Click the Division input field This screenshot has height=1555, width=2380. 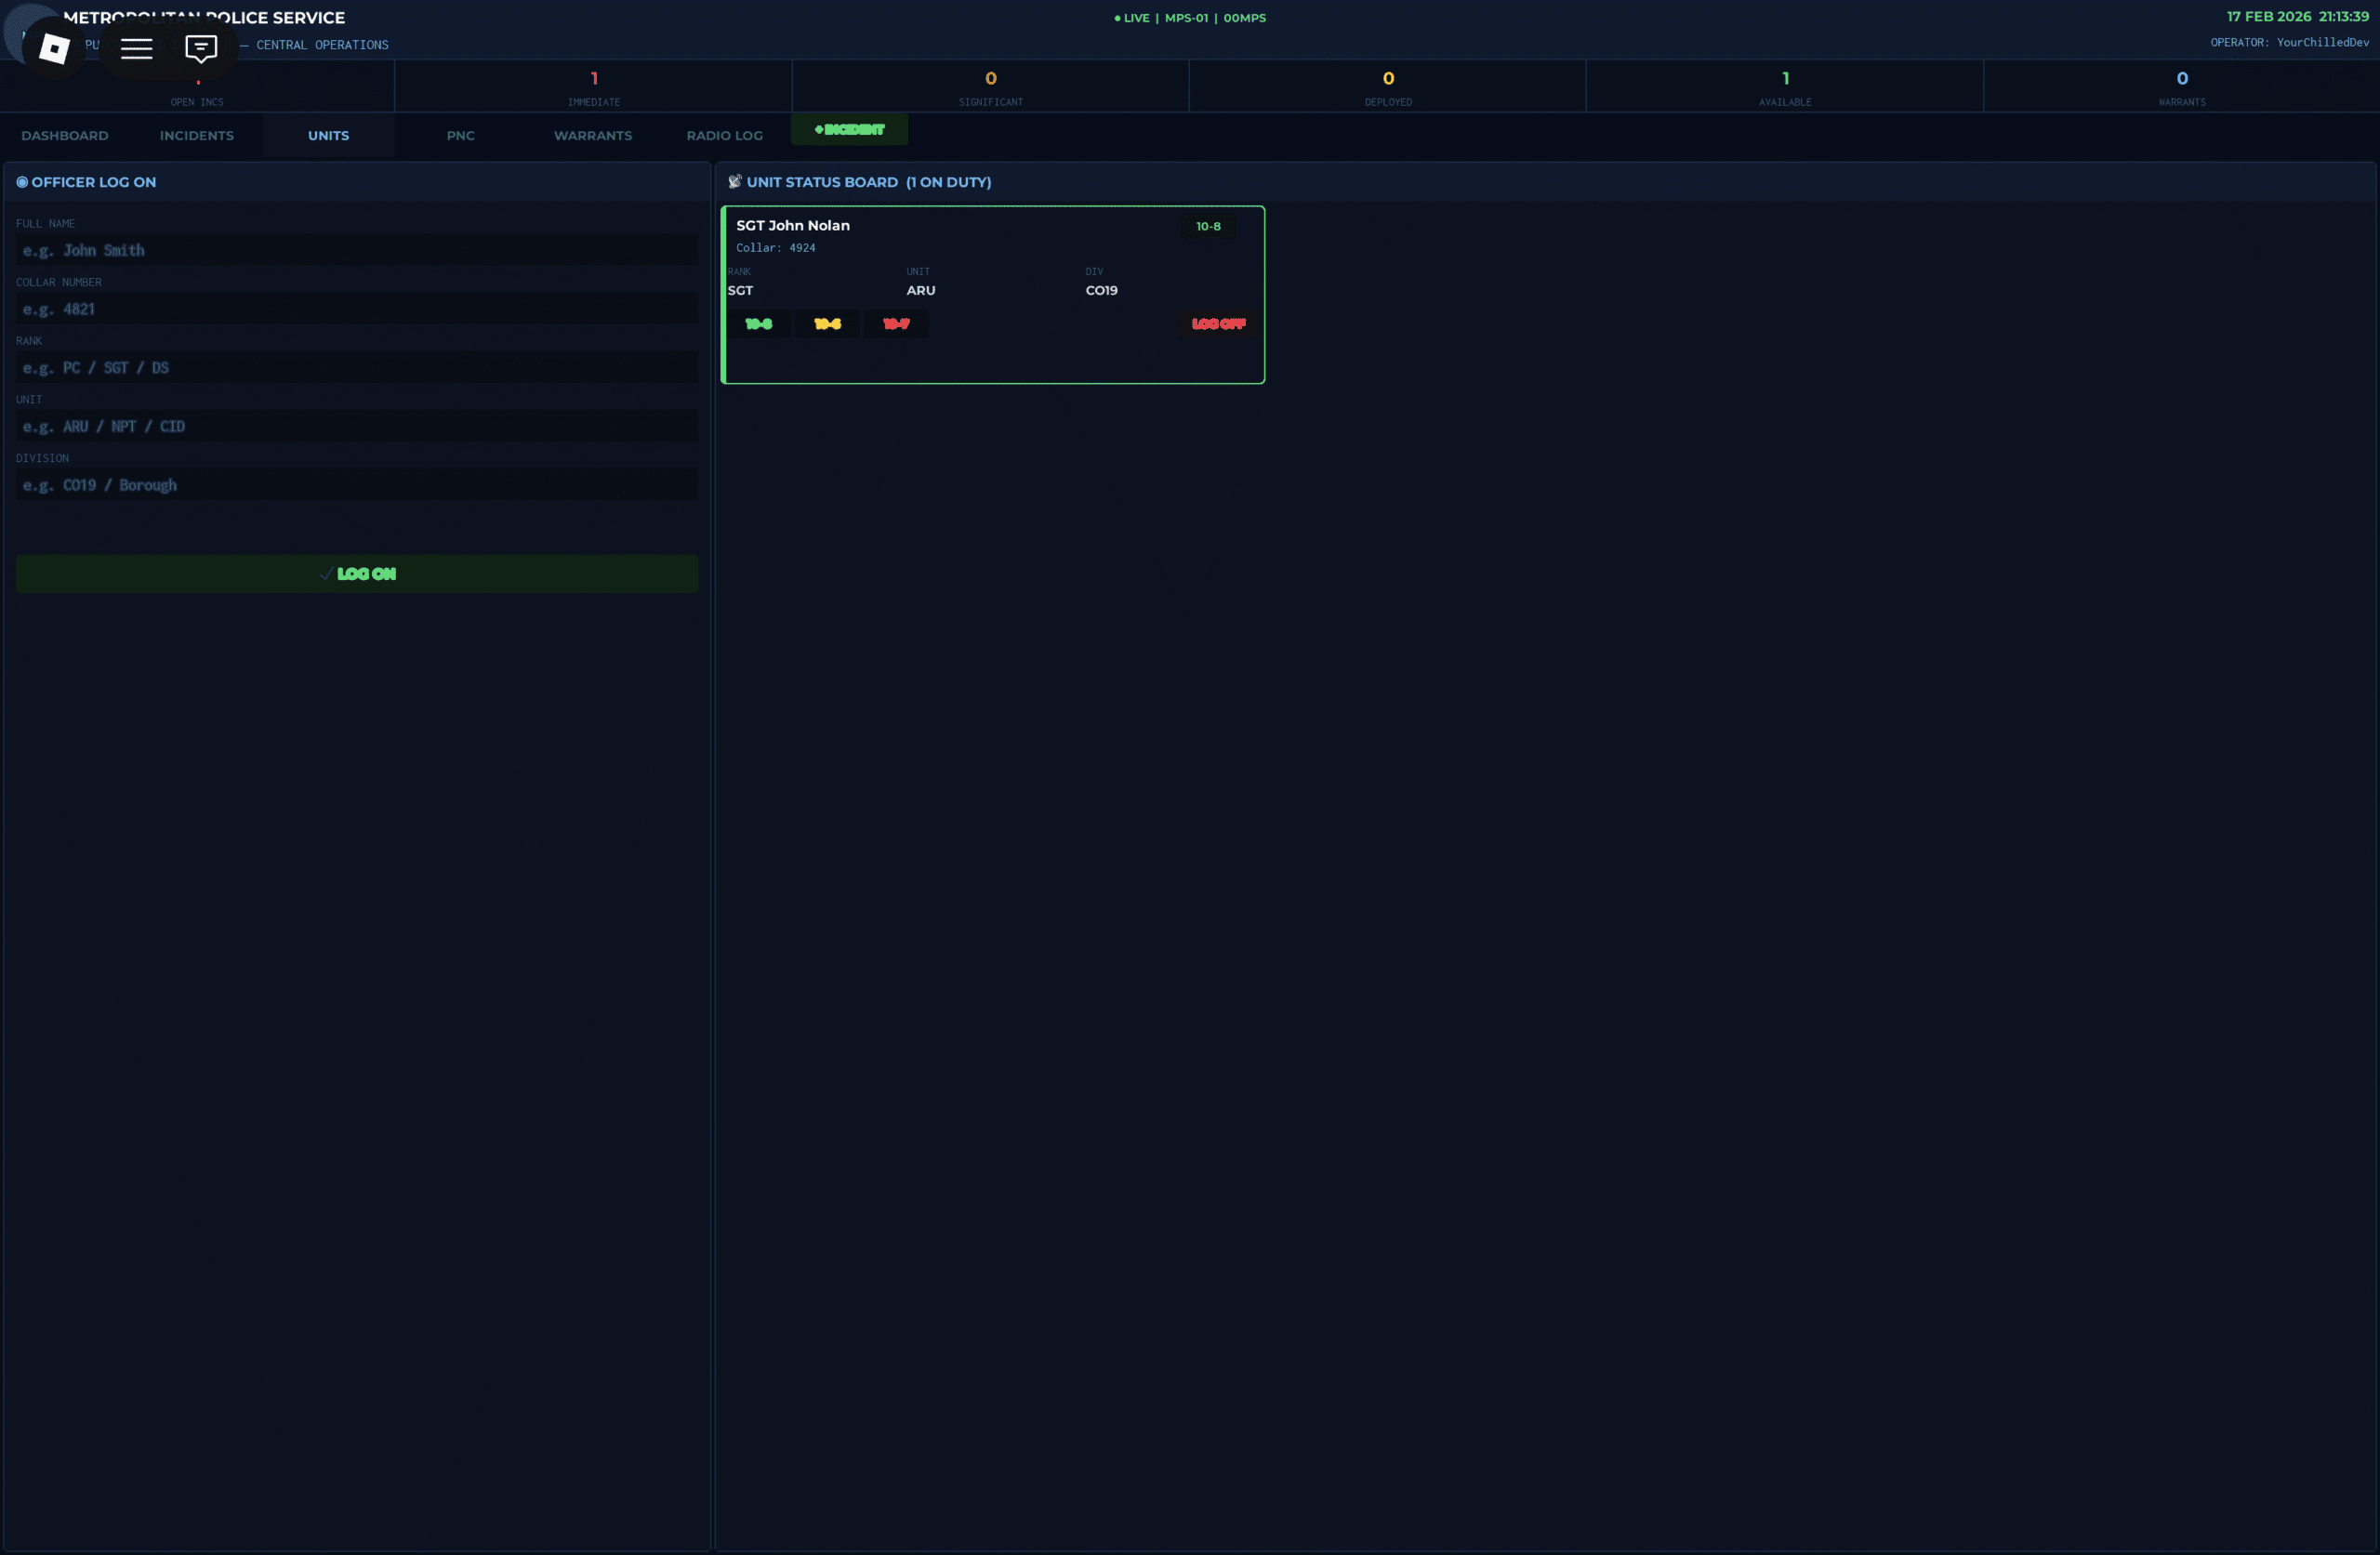click(x=357, y=485)
